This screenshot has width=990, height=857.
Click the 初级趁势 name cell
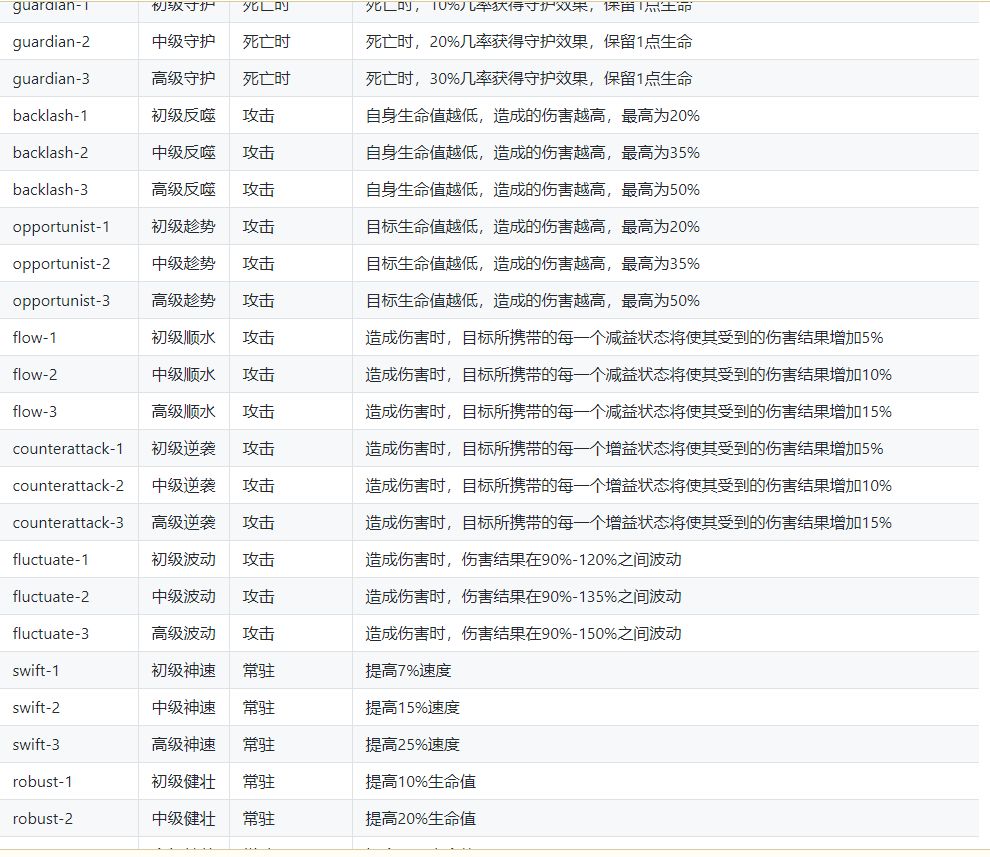184,227
